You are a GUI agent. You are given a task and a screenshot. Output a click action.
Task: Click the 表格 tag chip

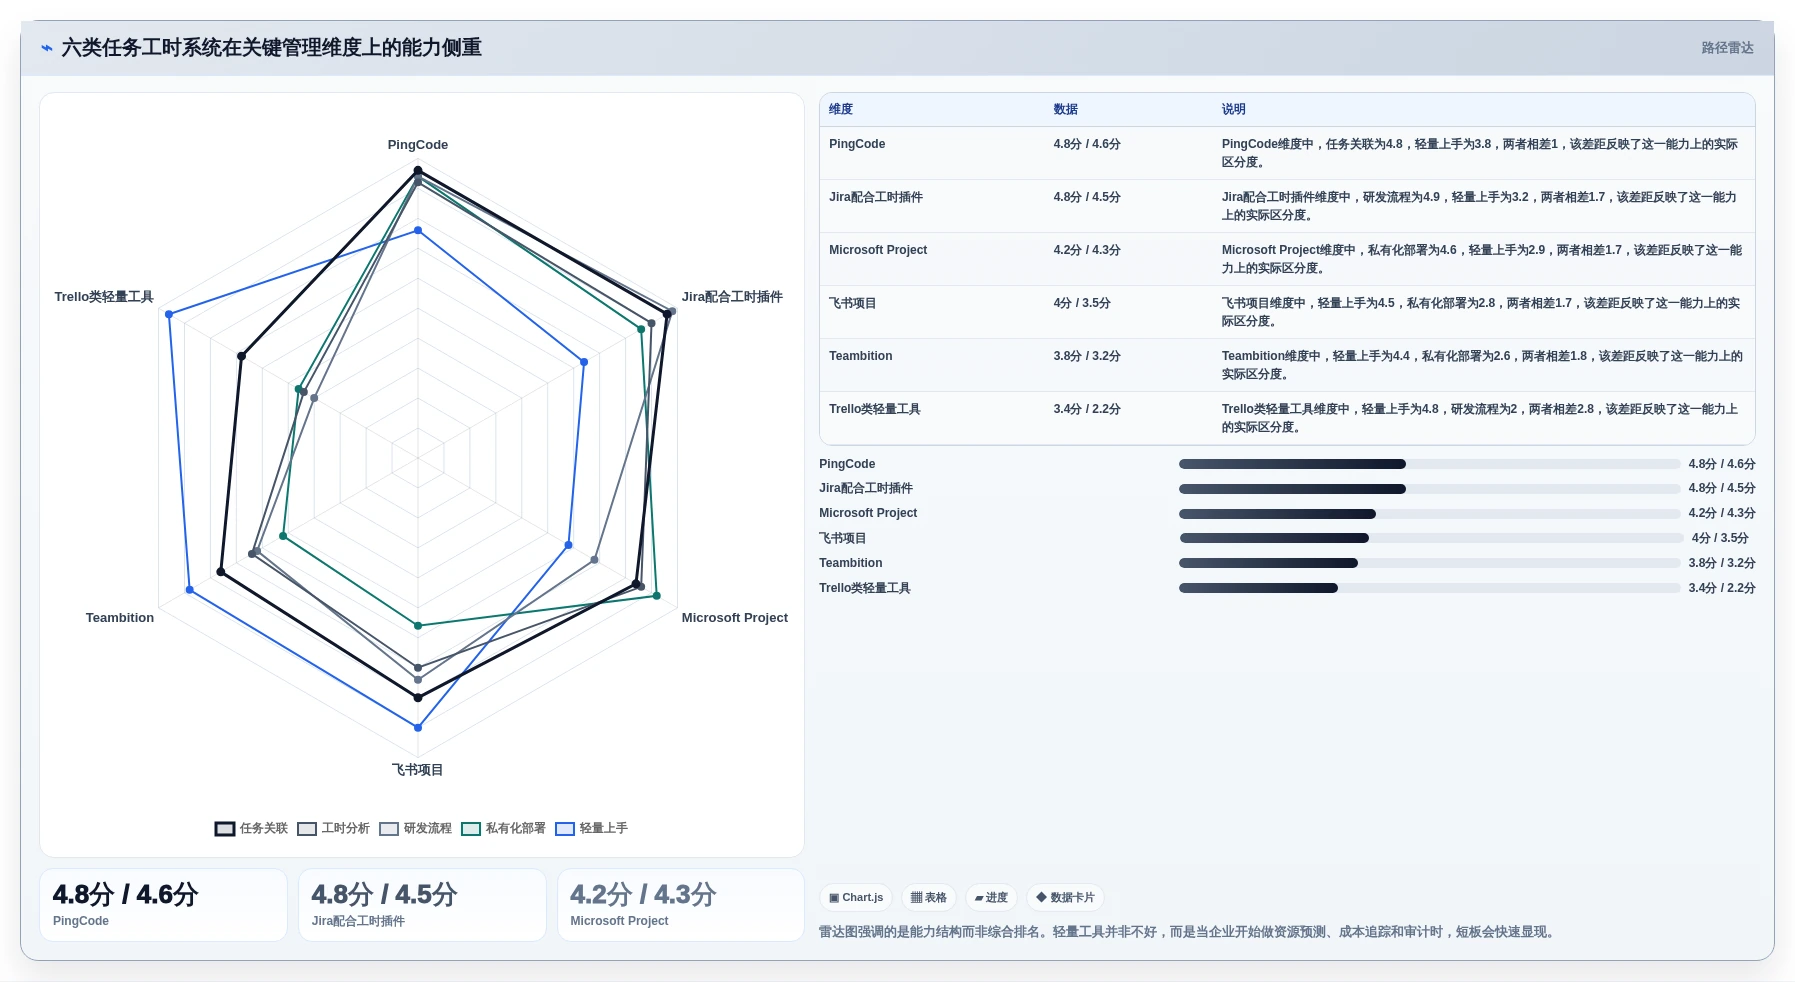coord(929,898)
